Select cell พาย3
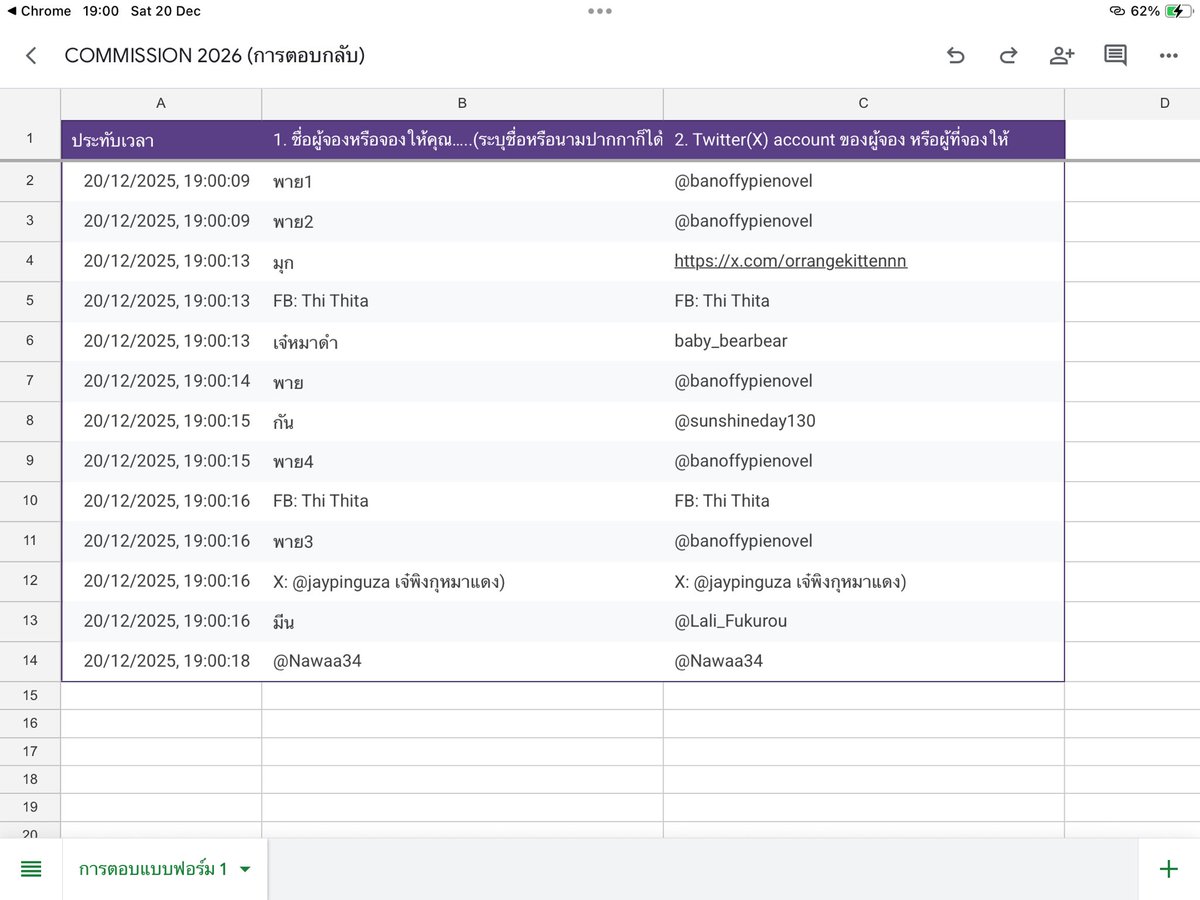1200x900 pixels. click(462, 541)
